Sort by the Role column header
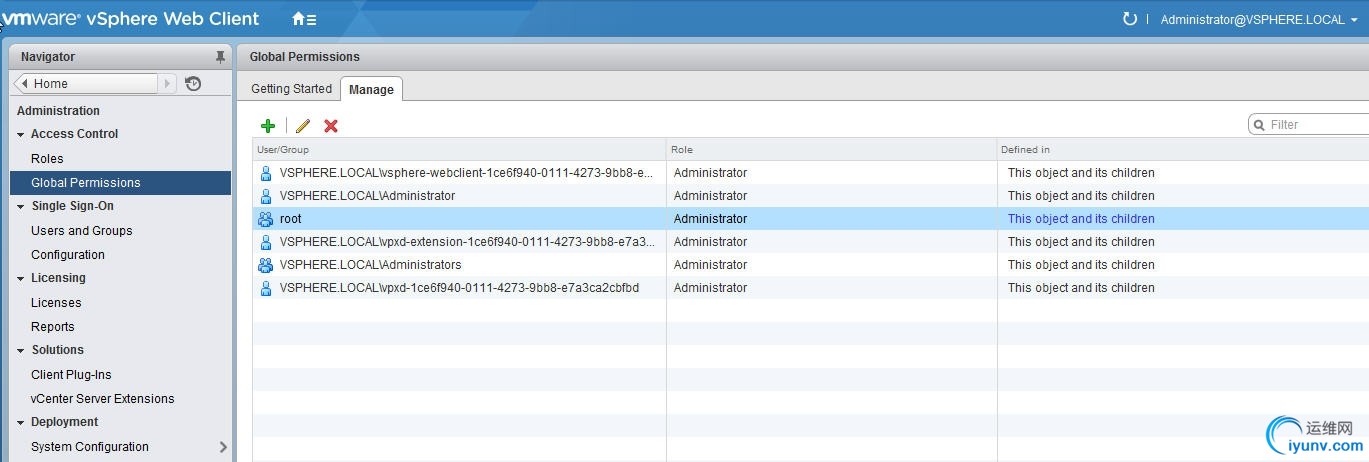 831,150
